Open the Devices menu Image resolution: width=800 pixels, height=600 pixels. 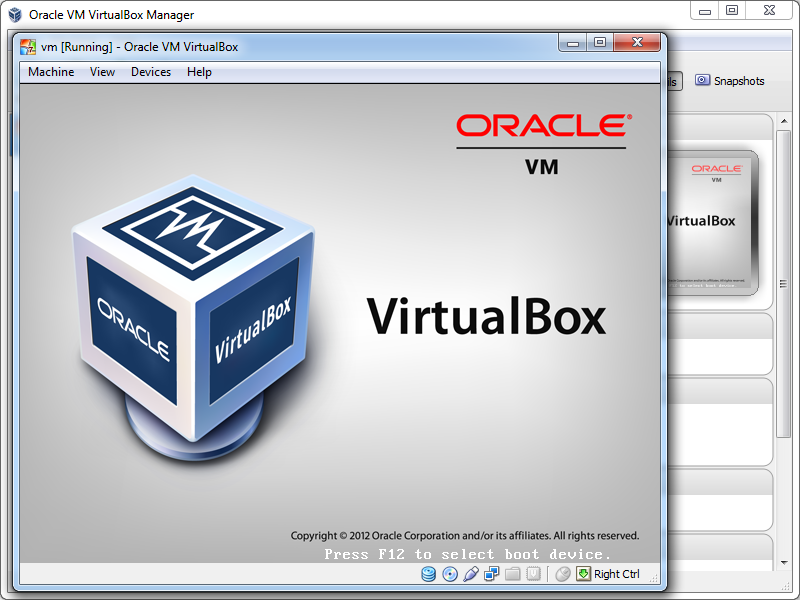click(151, 72)
